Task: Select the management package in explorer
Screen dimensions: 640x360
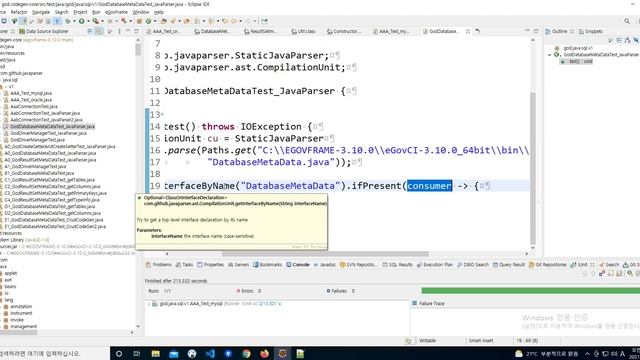Action: pyautogui.click(x=23, y=327)
